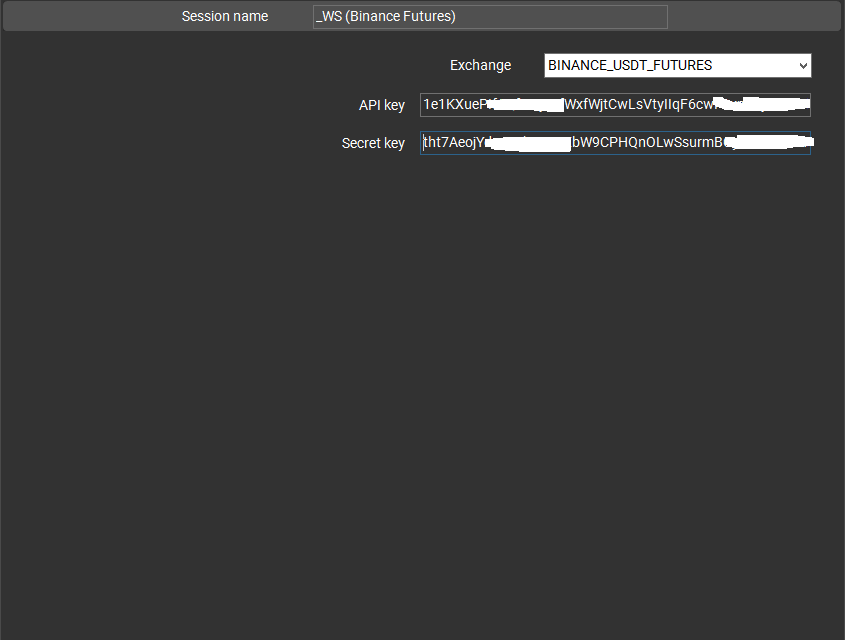
Task: Click the Exchange dropdown arrow chevron
Action: pyautogui.click(x=803, y=66)
